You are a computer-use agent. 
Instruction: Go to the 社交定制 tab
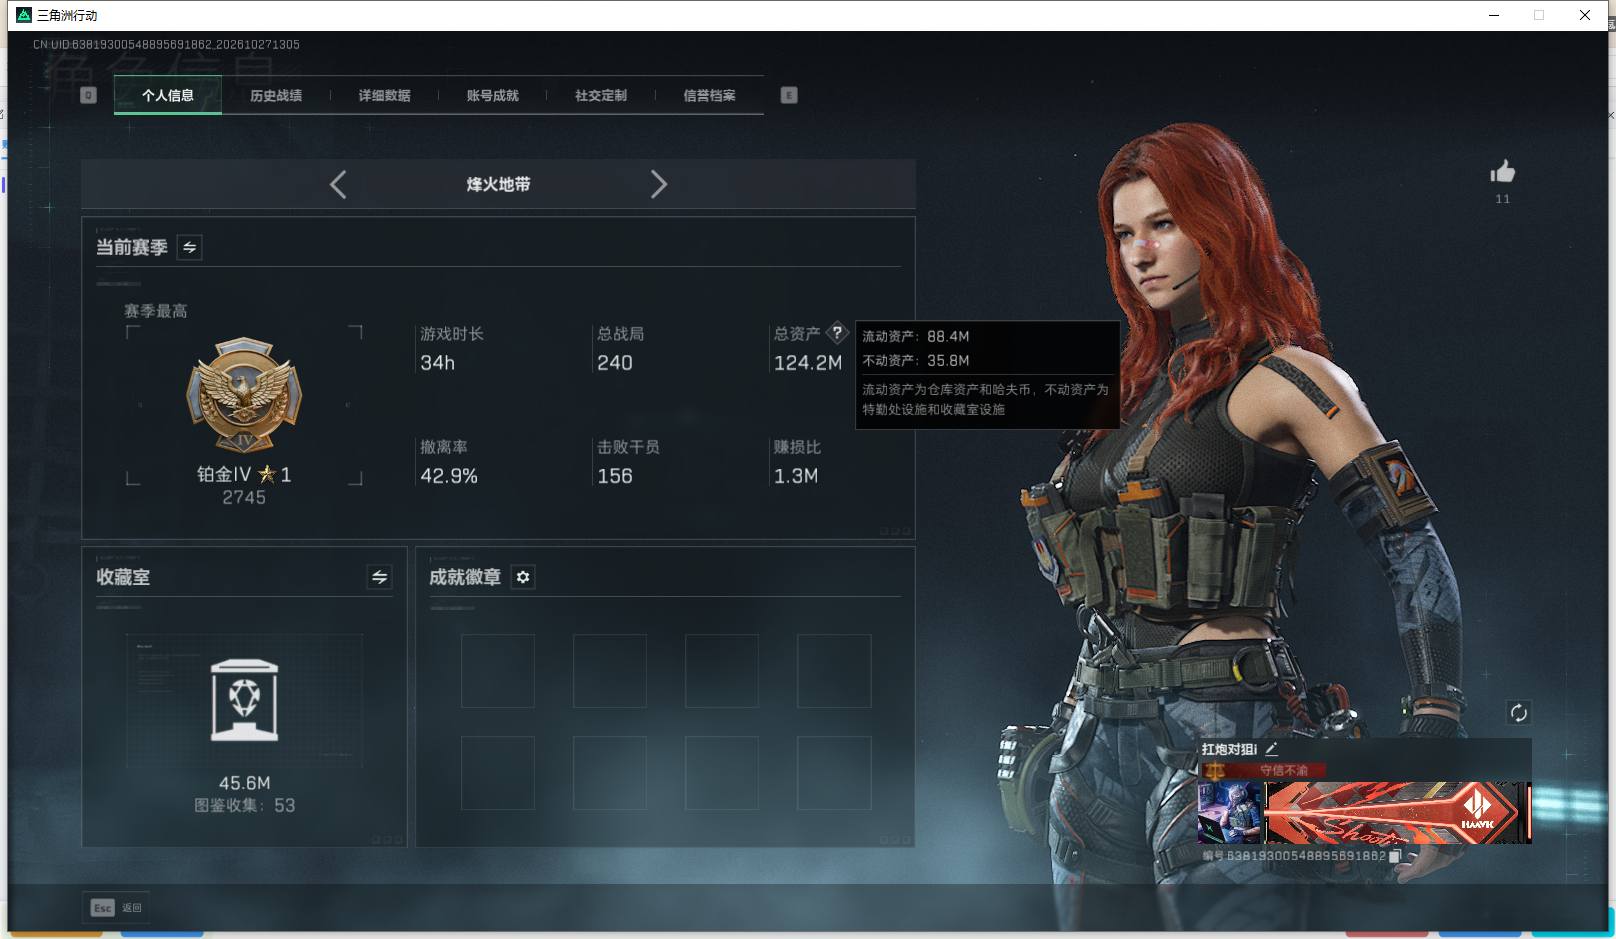tap(601, 96)
